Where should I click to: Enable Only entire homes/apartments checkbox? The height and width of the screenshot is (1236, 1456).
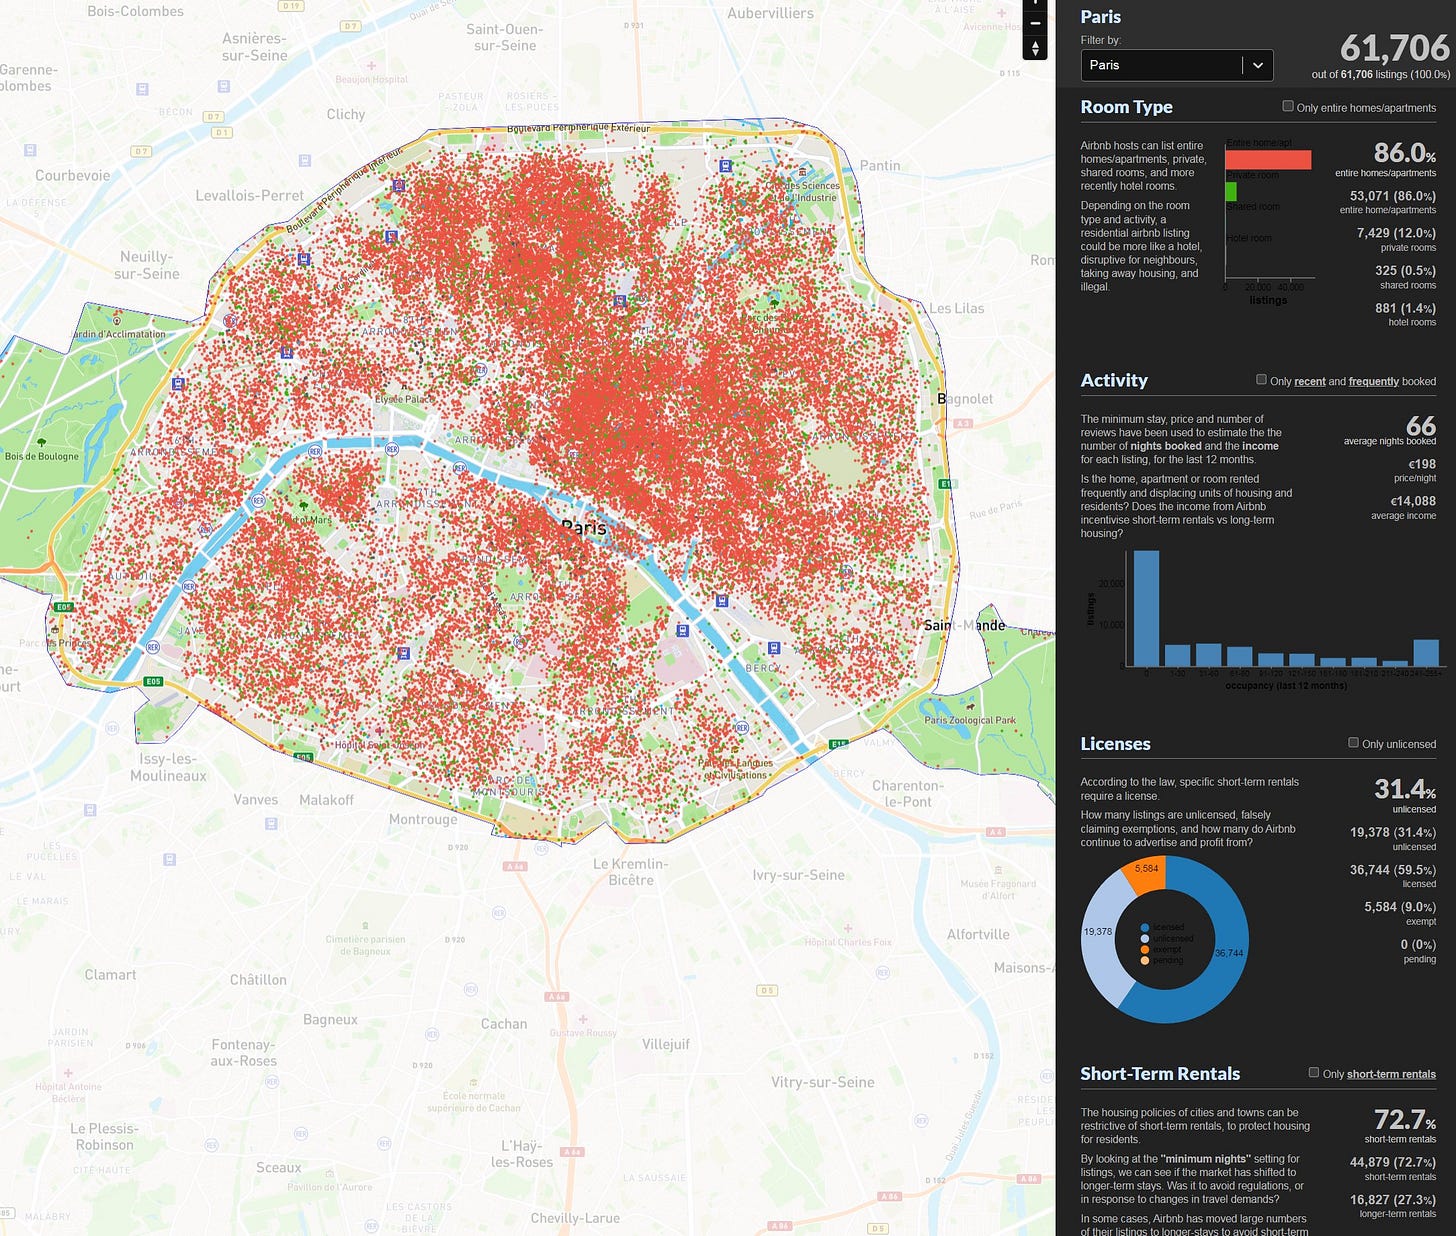(x=1288, y=106)
